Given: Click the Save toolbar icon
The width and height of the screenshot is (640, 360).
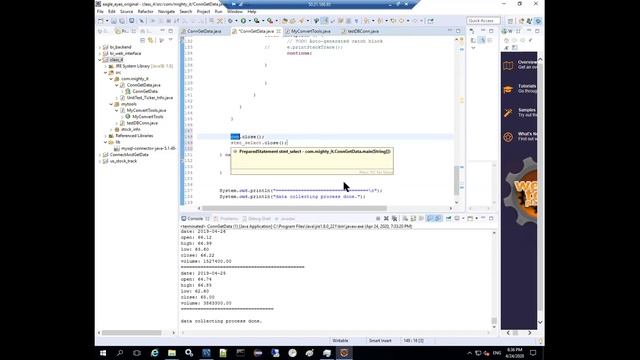Looking at the screenshot, I should [114, 21].
